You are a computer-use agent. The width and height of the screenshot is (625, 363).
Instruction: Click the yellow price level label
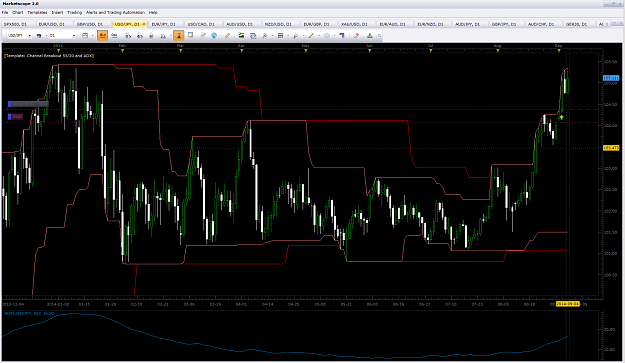pyautogui.click(x=611, y=148)
